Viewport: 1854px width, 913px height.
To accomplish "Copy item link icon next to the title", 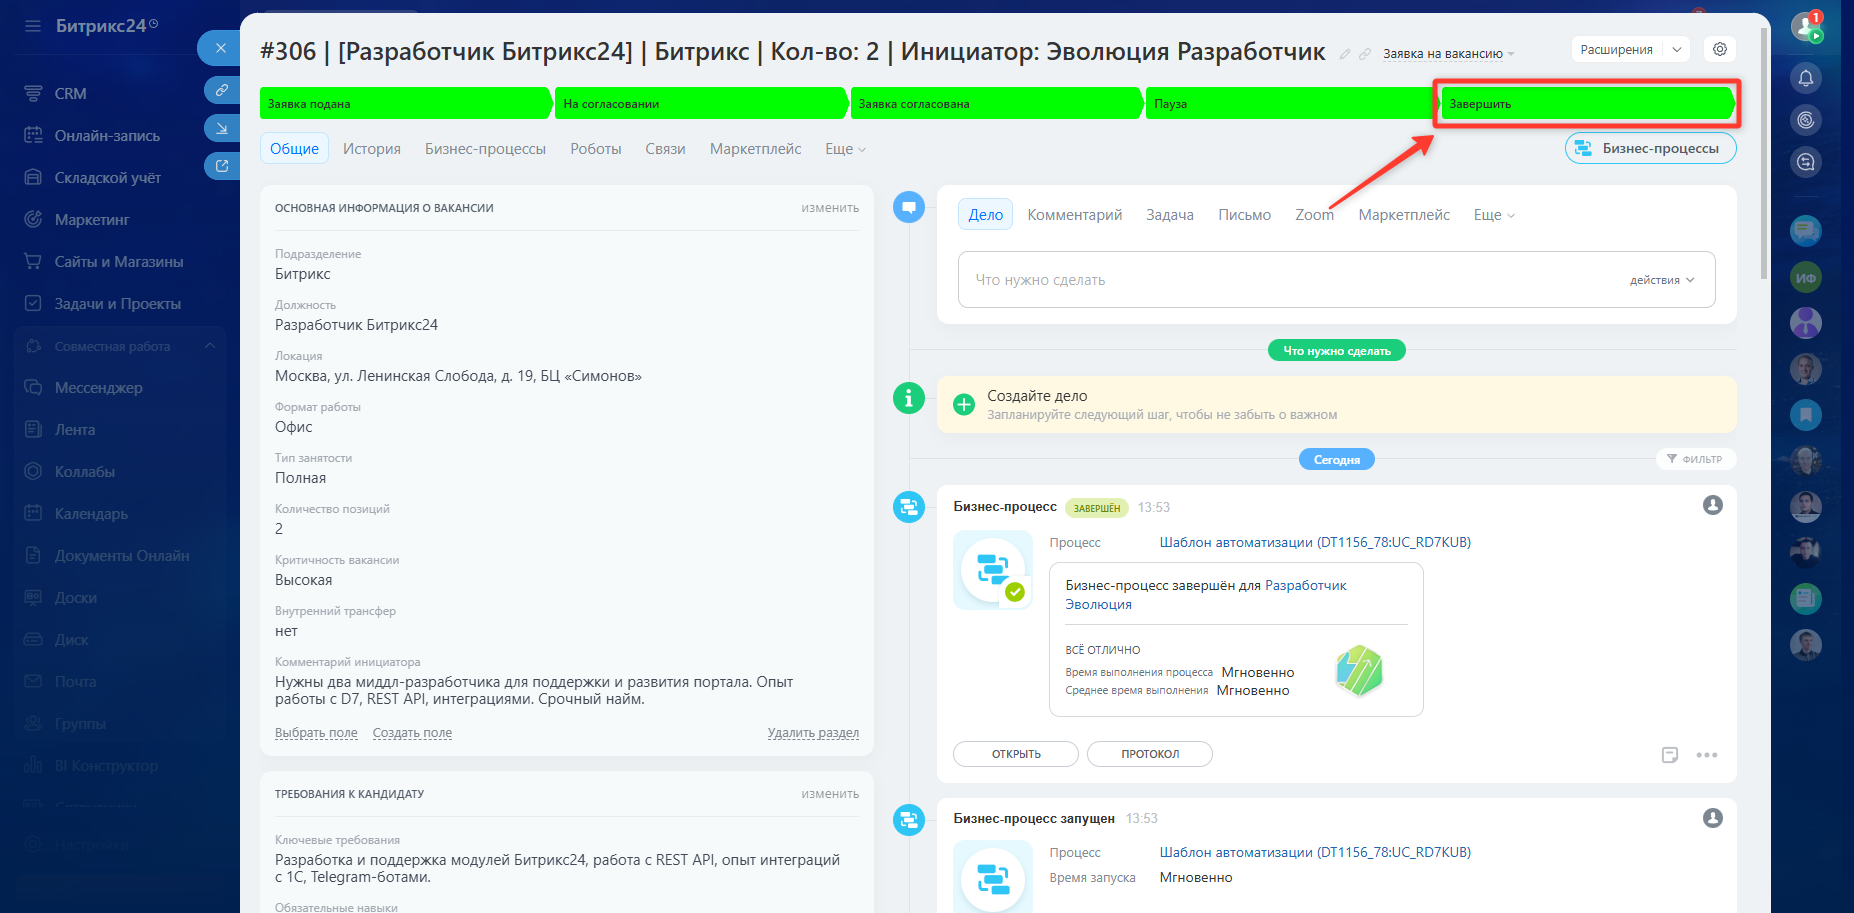I will [1365, 54].
